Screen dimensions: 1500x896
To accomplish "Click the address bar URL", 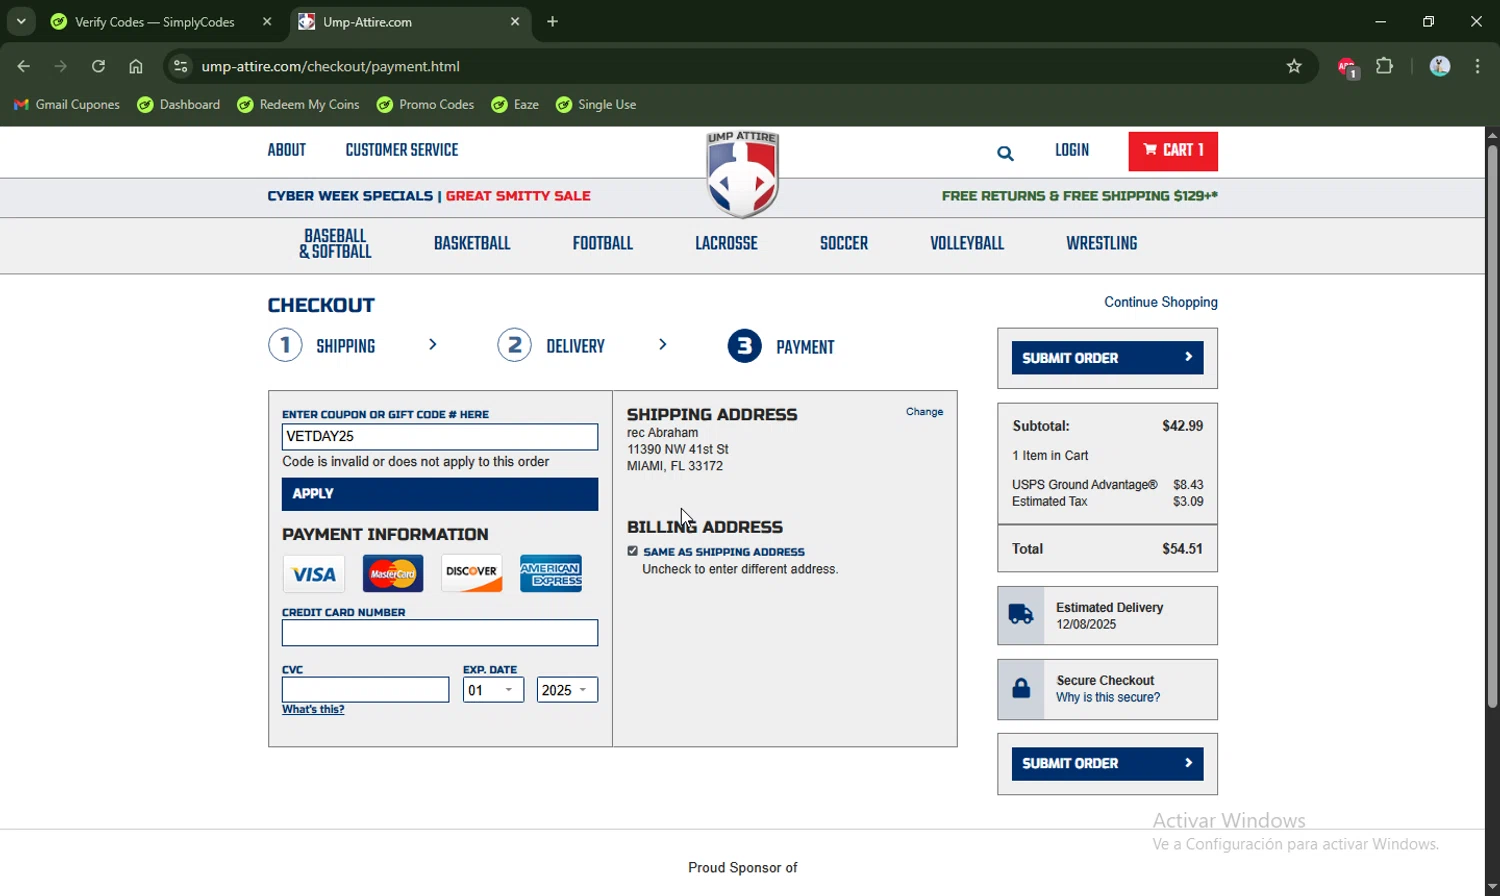I will click(x=331, y=67).
